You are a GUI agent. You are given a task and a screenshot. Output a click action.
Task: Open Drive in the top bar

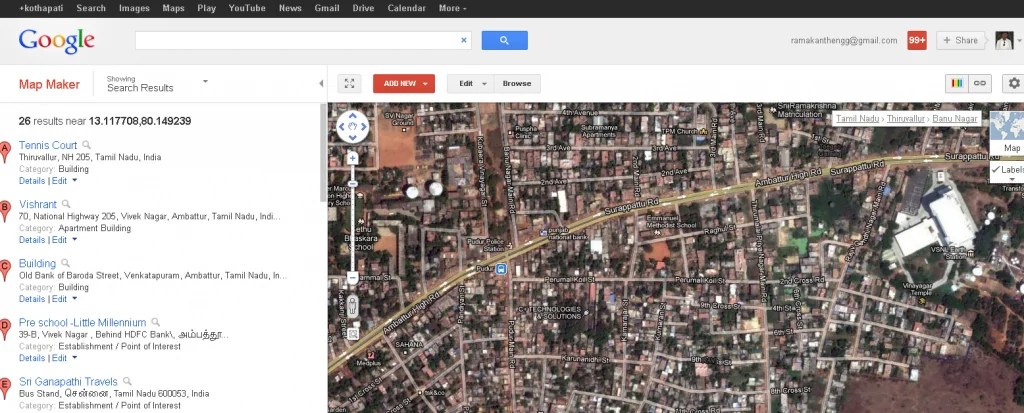coord(363,8)
